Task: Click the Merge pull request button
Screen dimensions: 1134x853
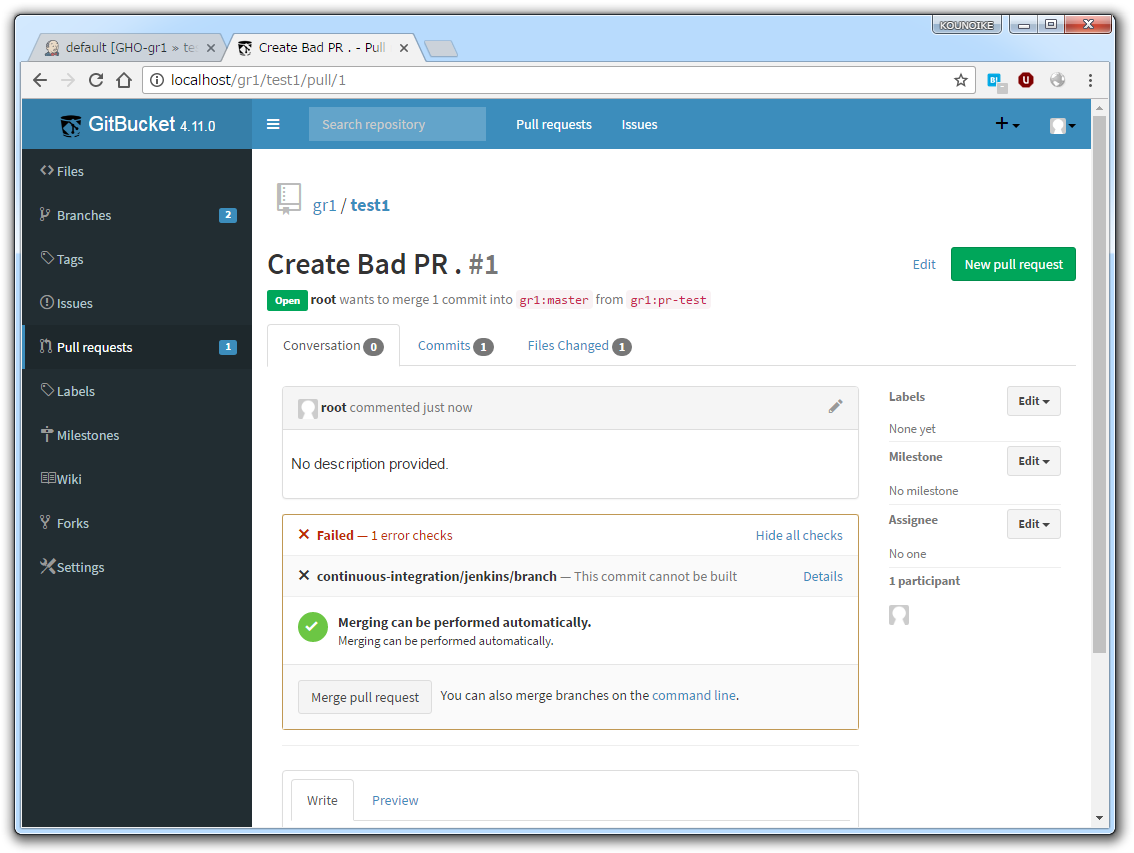Action: click(x=364, y=697)
